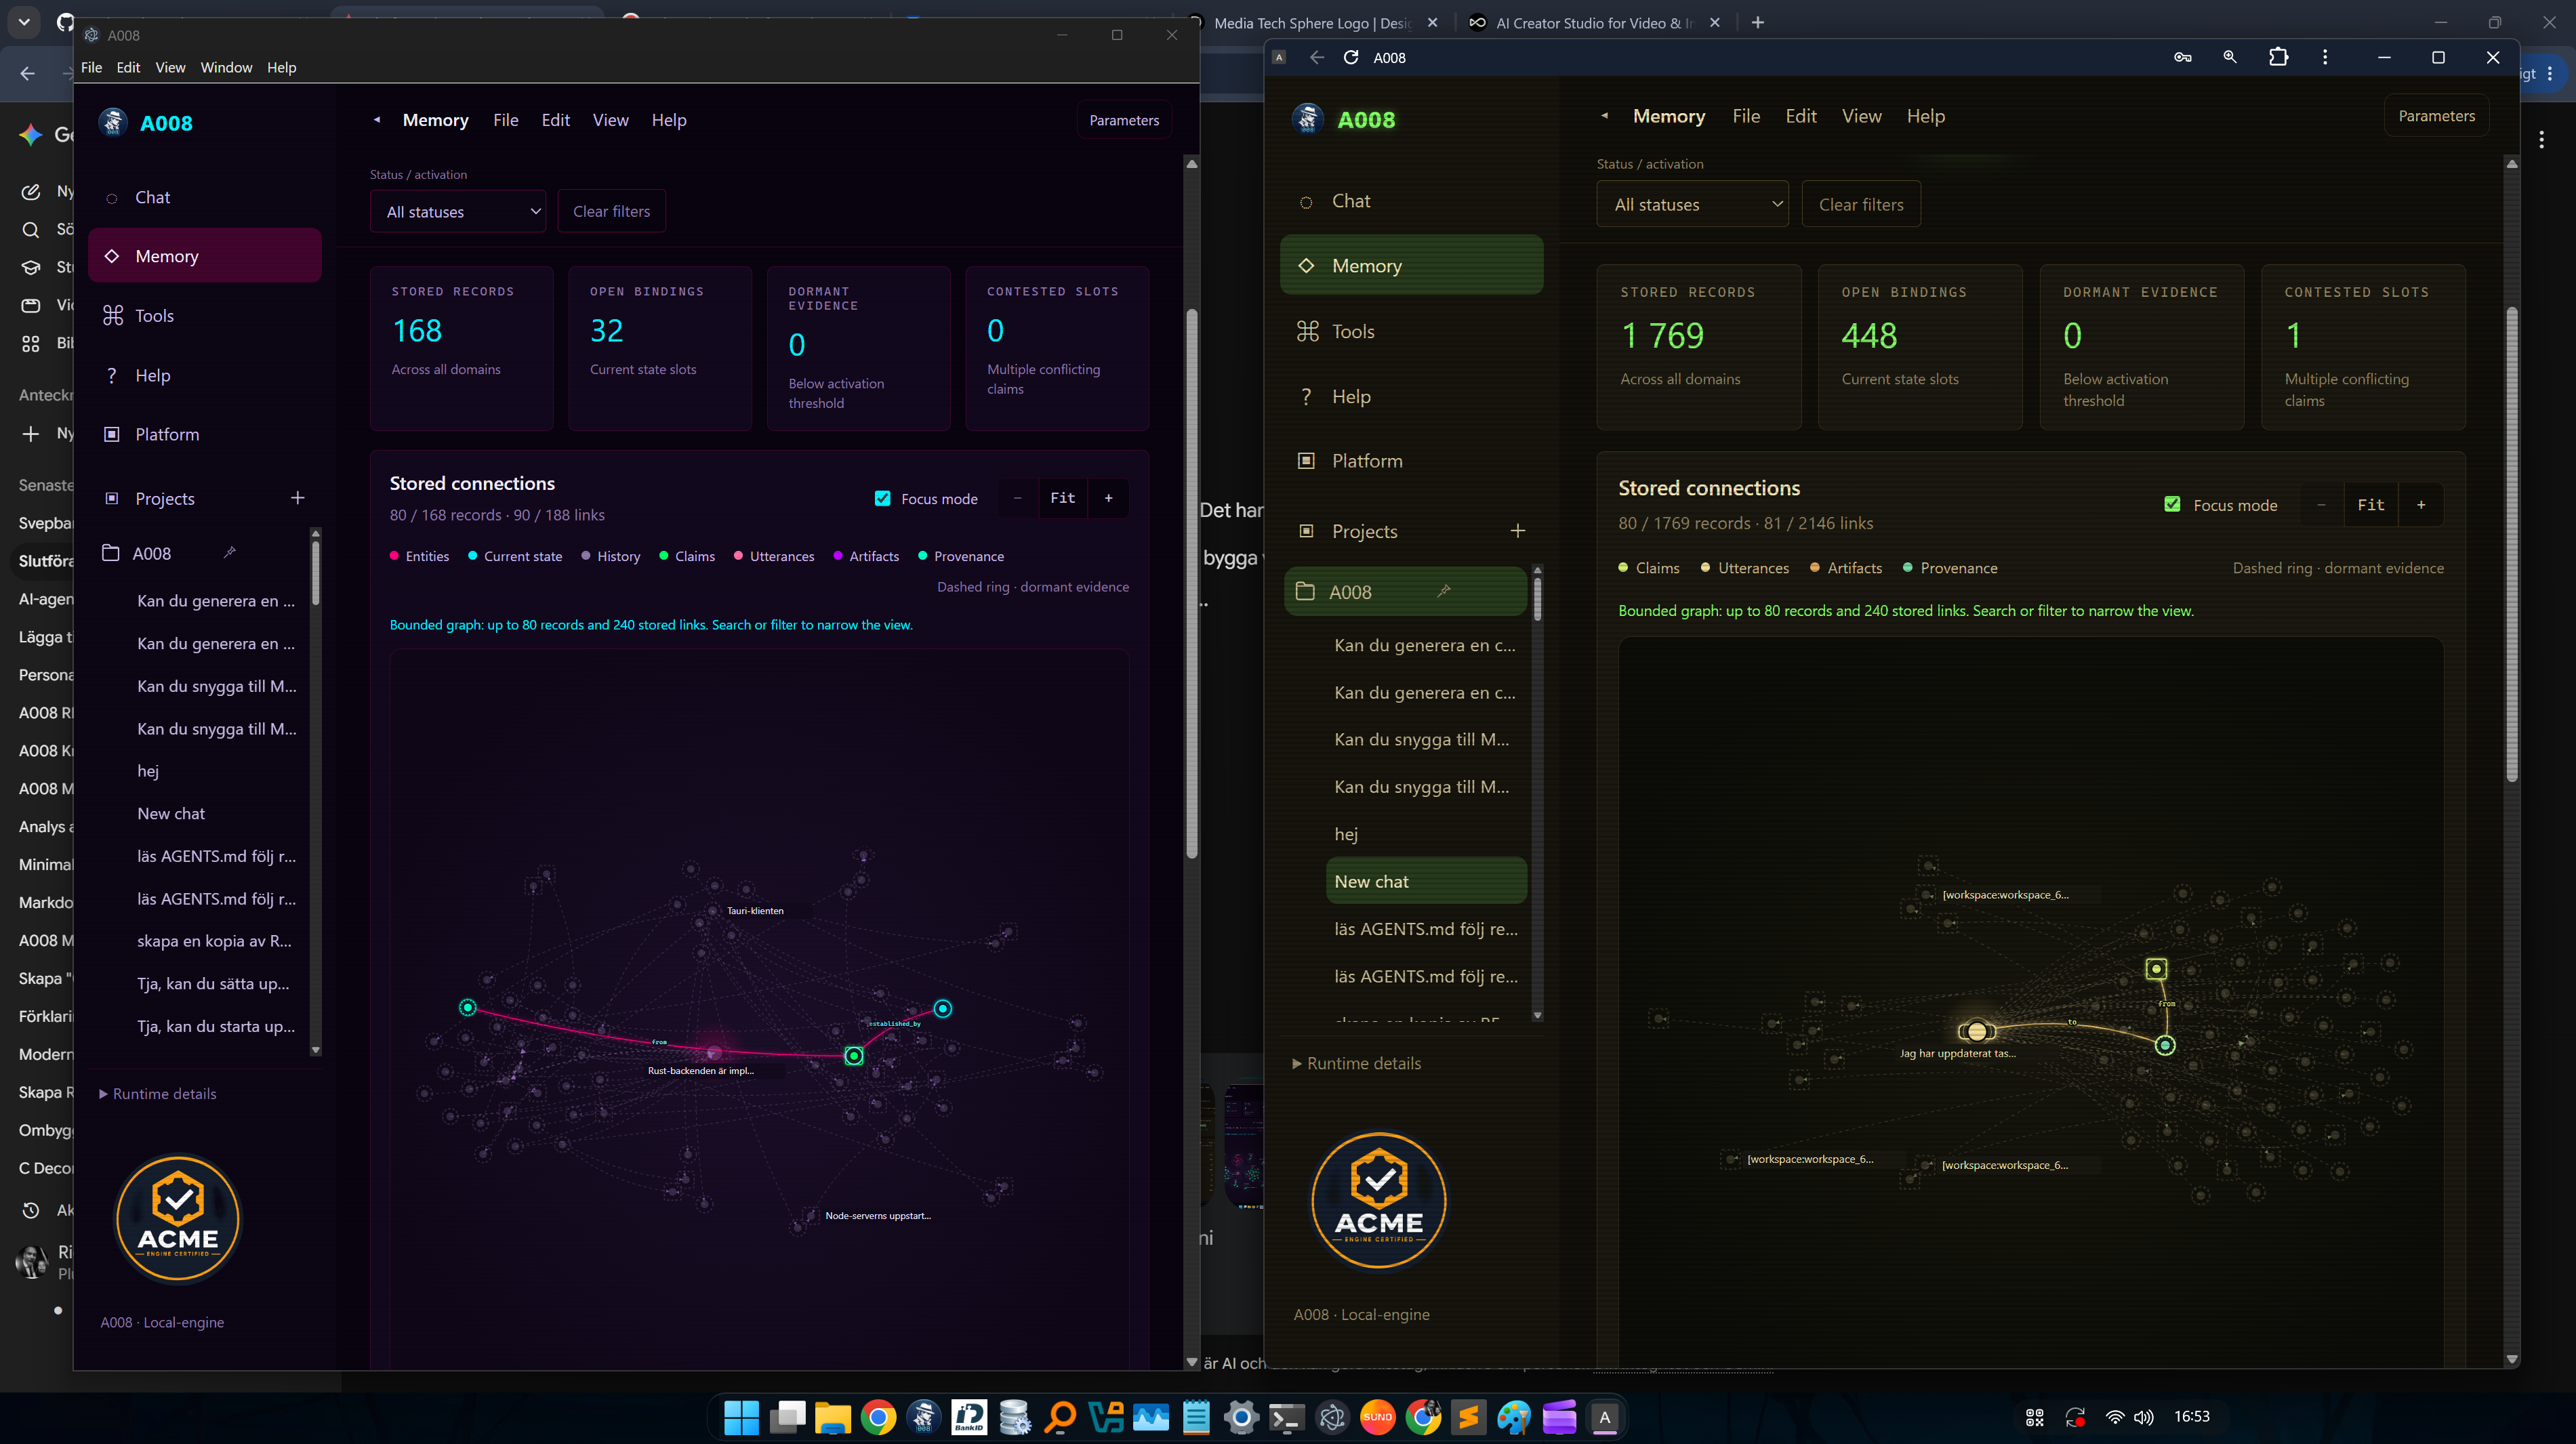Open All statuses dropdown in right window

[x=1692, y=204]
